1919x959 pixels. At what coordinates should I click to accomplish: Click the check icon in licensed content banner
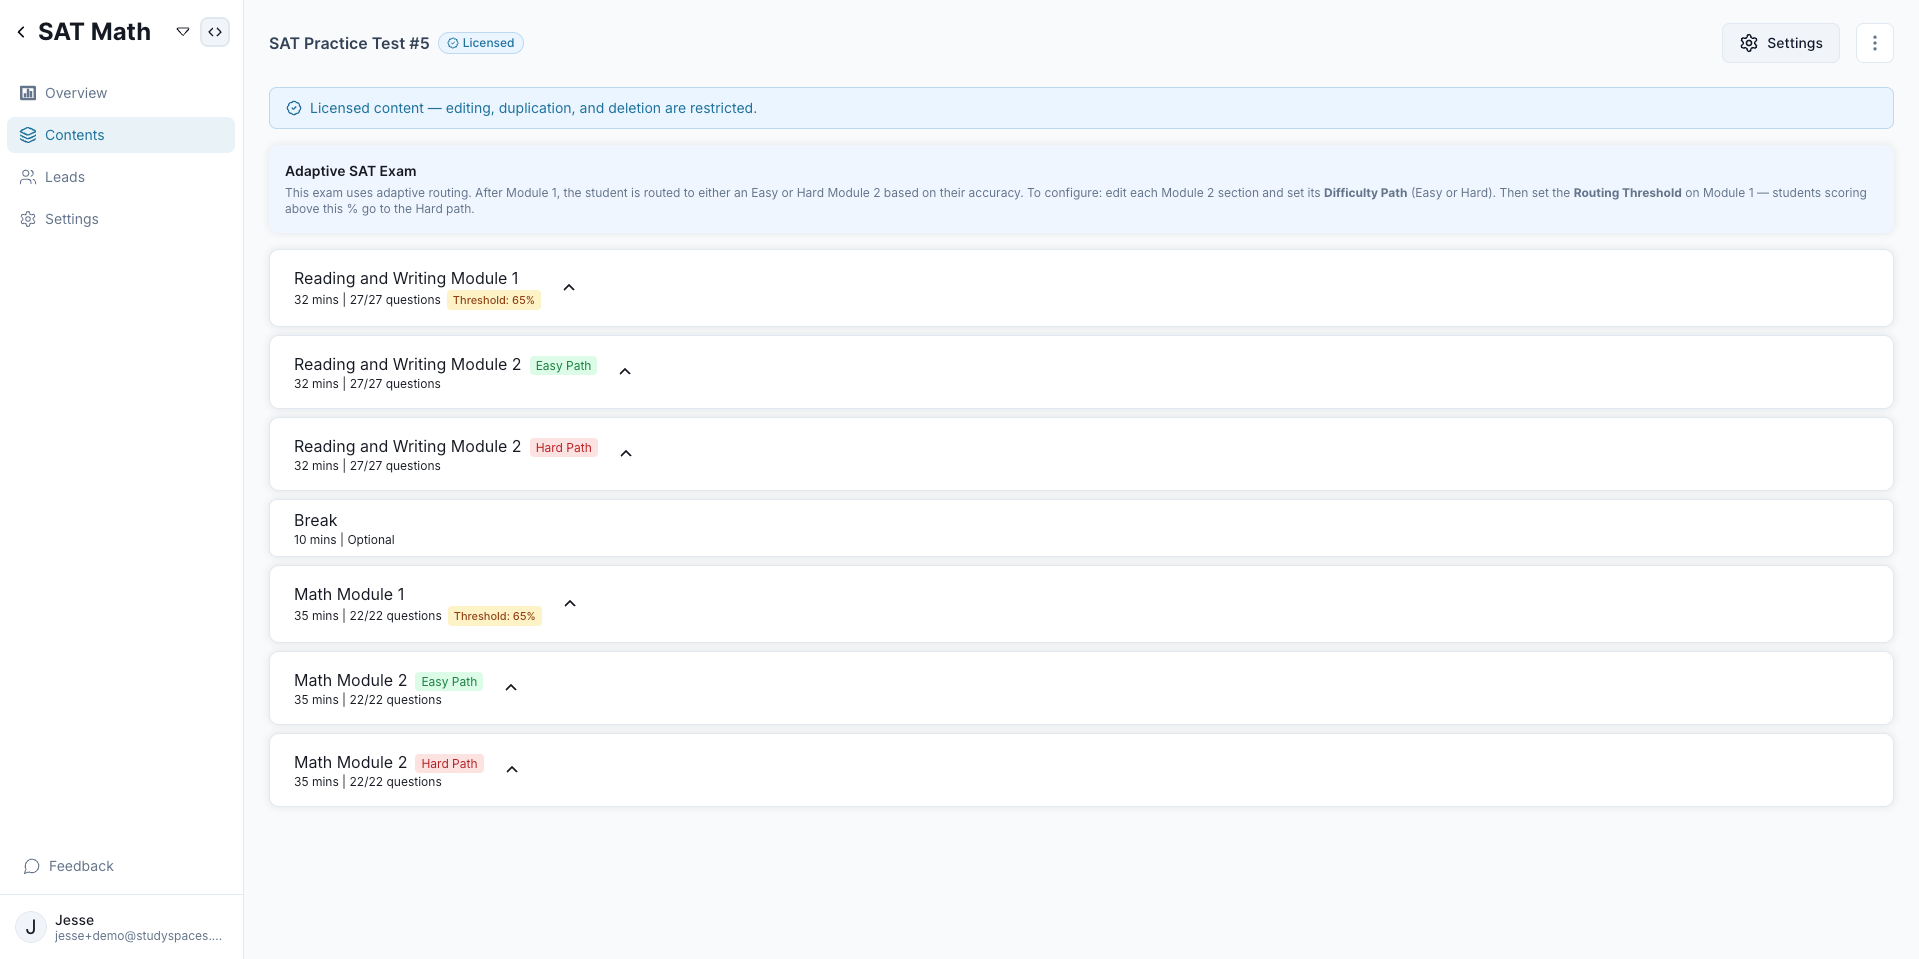294,108
